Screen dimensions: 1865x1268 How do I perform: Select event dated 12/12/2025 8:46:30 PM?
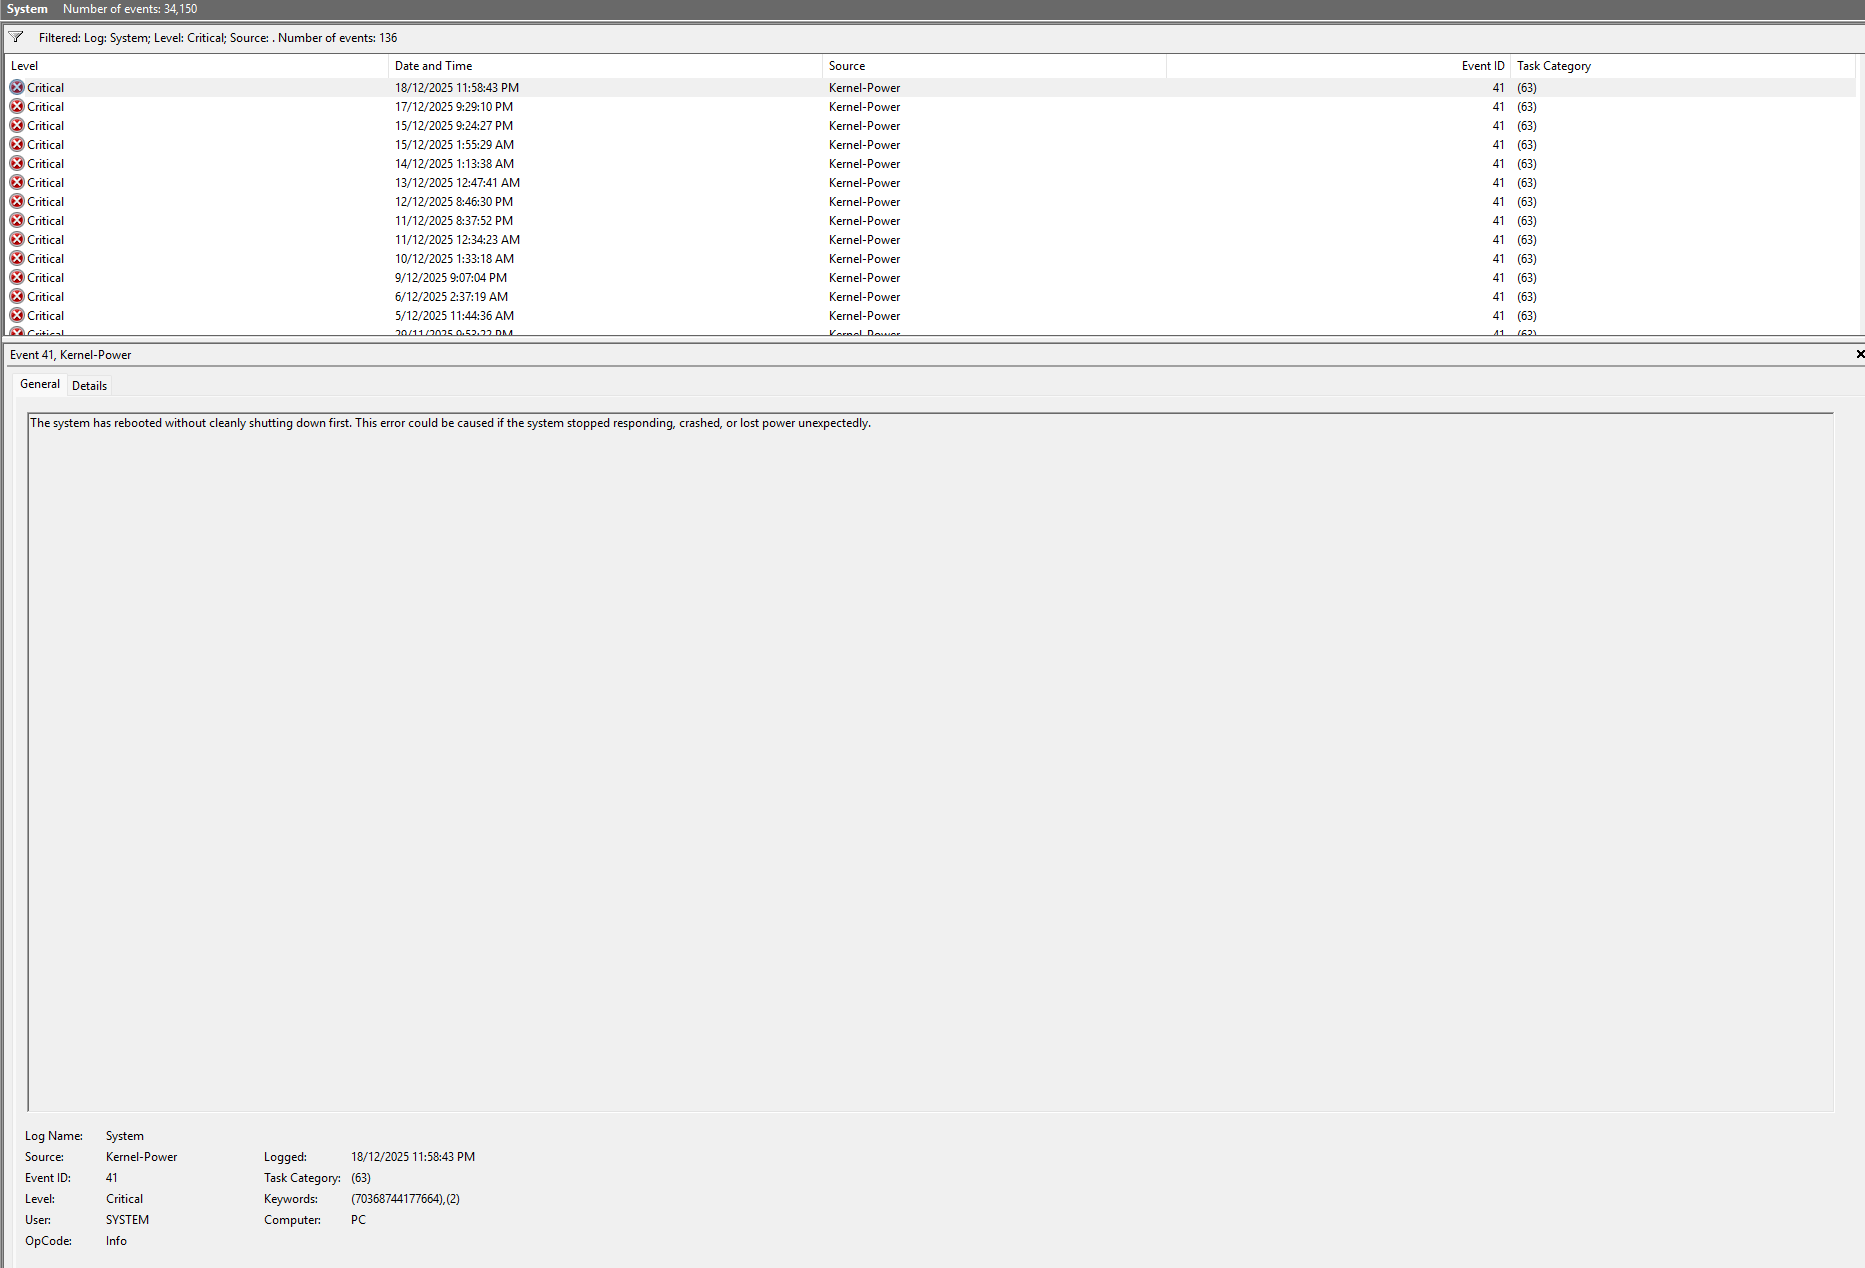[x=931, y=202]
